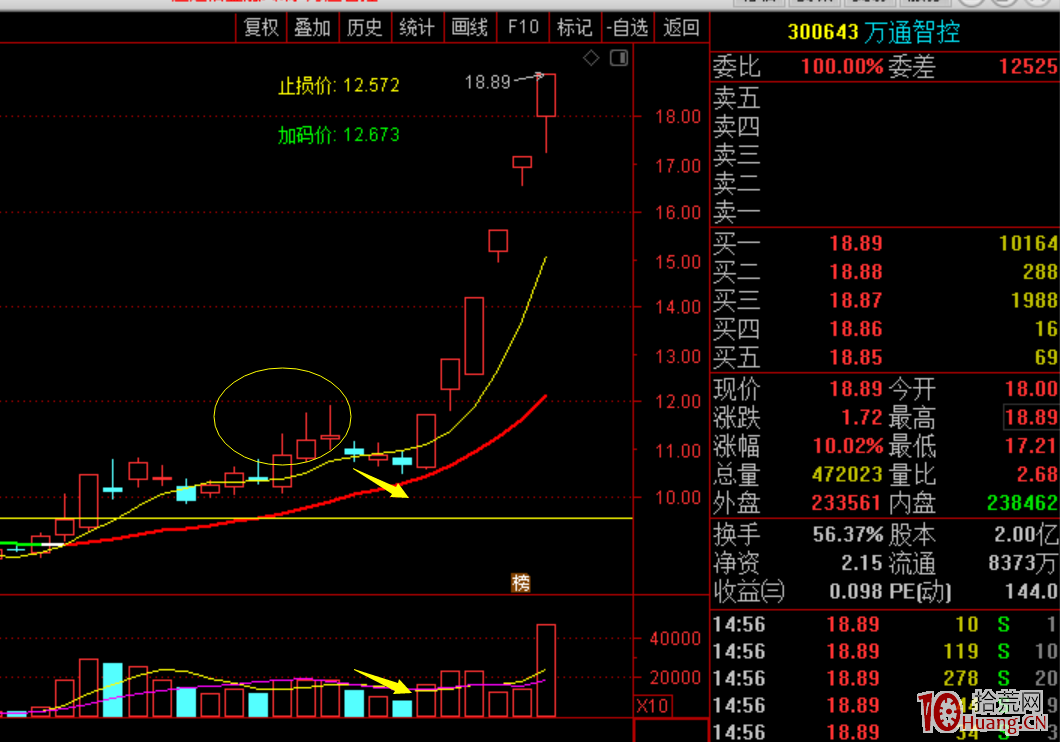Viewport: 1060px width, 742px height.
Task: Click price axis label 18.00
Action: 678,117
